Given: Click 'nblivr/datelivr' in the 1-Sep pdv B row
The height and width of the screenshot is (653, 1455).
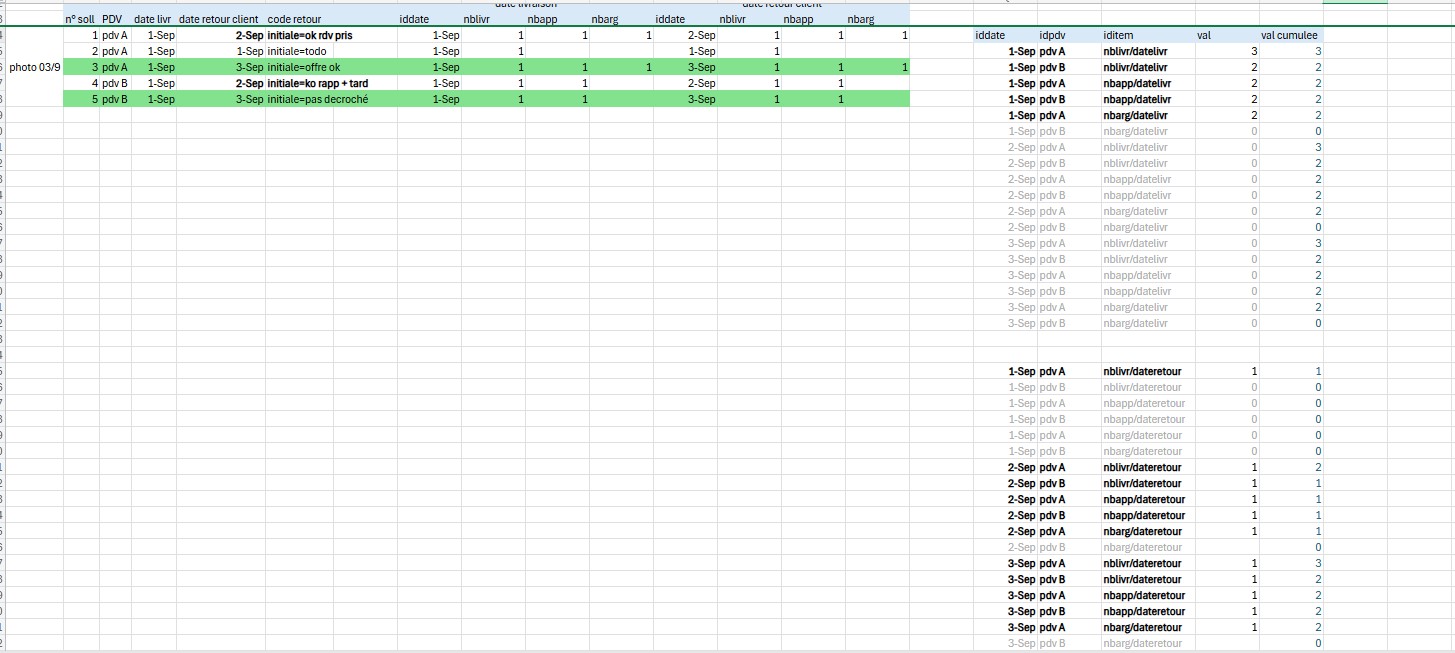Looking at the screenshot, I should click(1135, 67).
